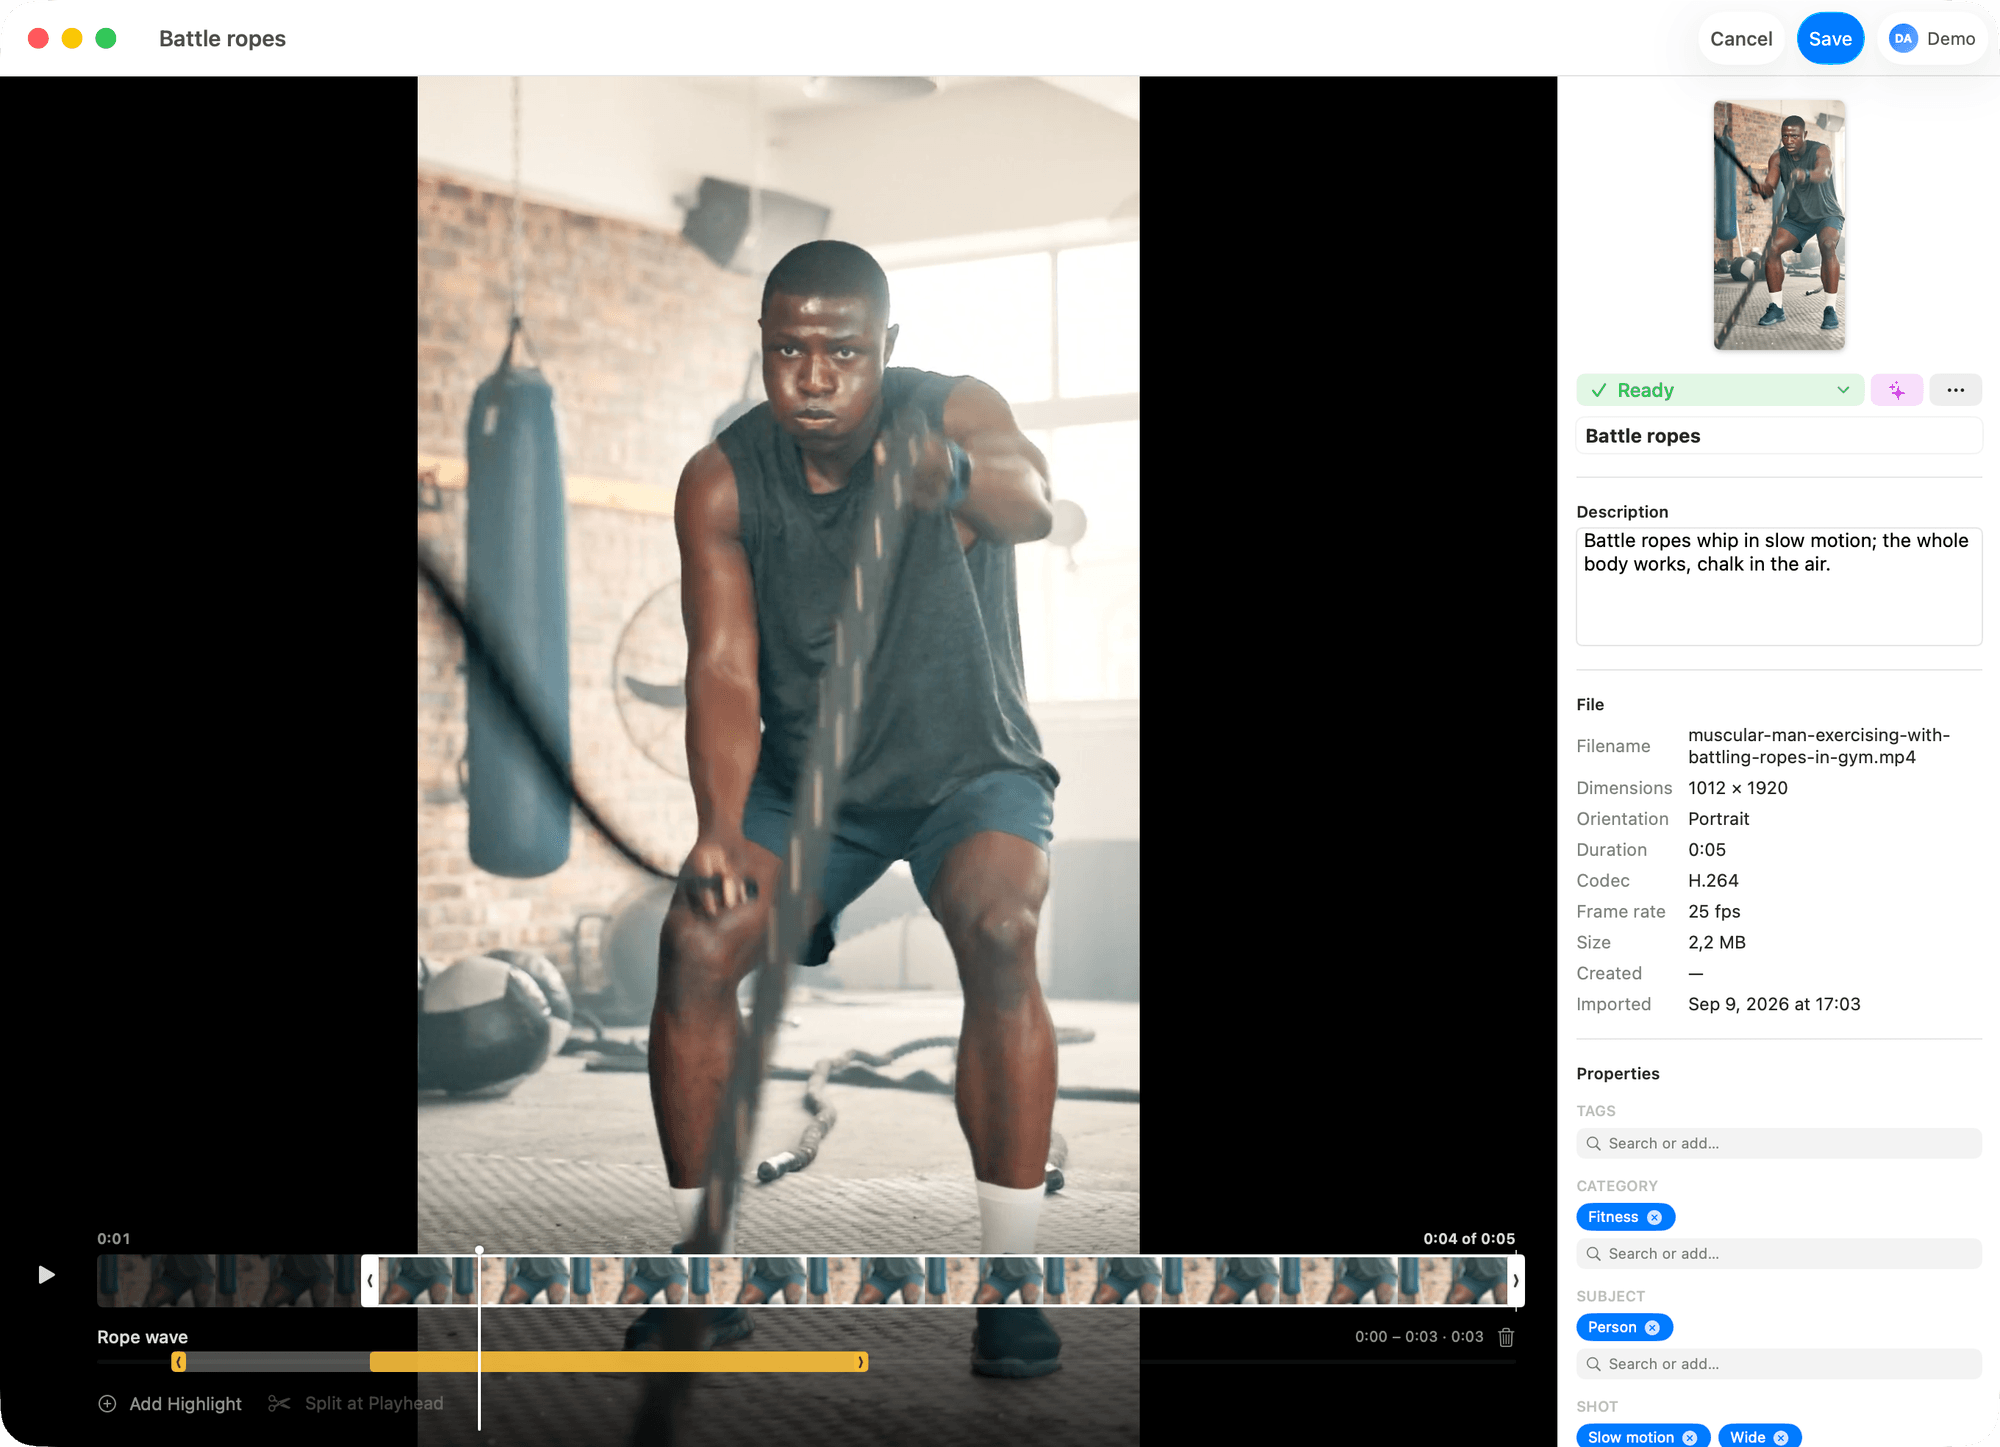Click the playhead marker on the filmstrip
Screen dimensions: 2000x1447
click(x=480, y=1251)
